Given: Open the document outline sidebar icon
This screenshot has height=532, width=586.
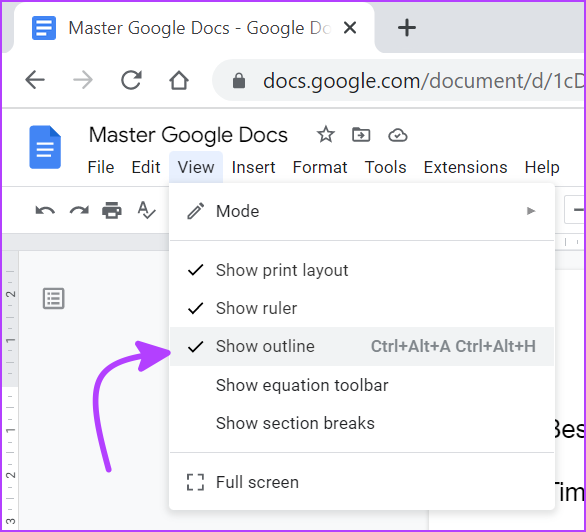Looking at the screenshot, I should (54, 299).
